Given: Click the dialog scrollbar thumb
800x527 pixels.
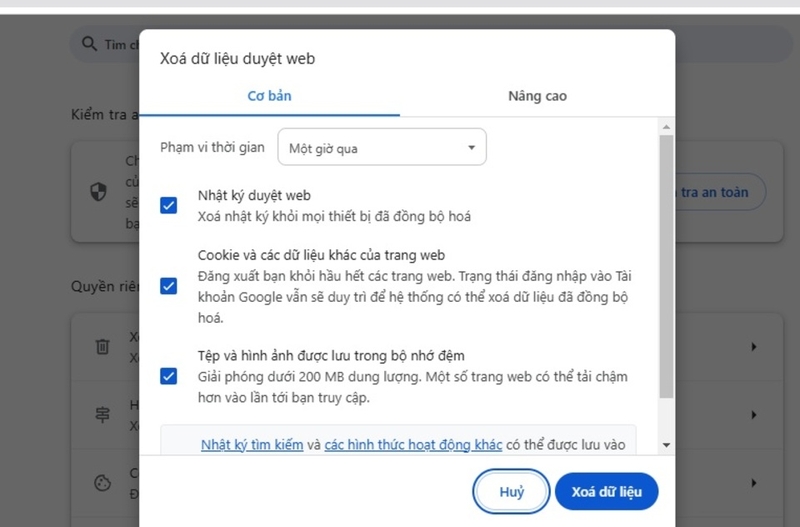Looking at the screenshot, I should coord(666,267).
